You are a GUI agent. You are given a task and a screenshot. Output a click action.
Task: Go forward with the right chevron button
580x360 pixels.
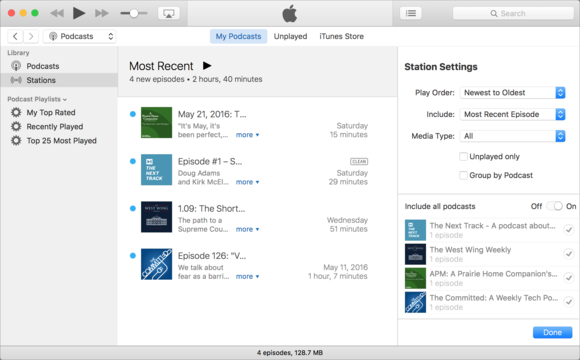(31, 36)
